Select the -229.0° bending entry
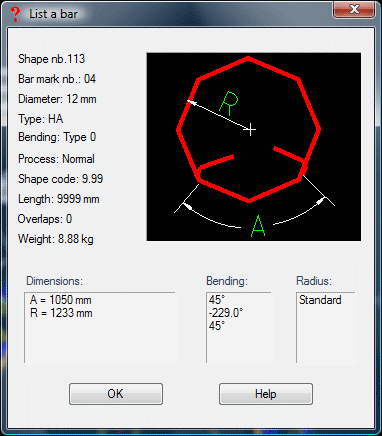Image resolution: width=382 pixels, height=436 pixels. coord(226,313)
